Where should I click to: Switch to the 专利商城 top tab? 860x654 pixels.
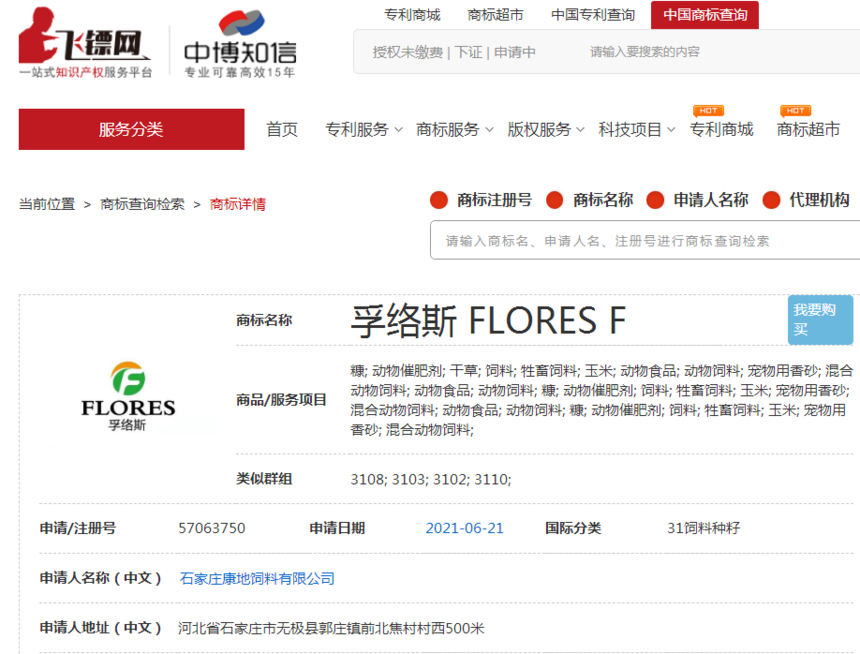tap(412, 15)
